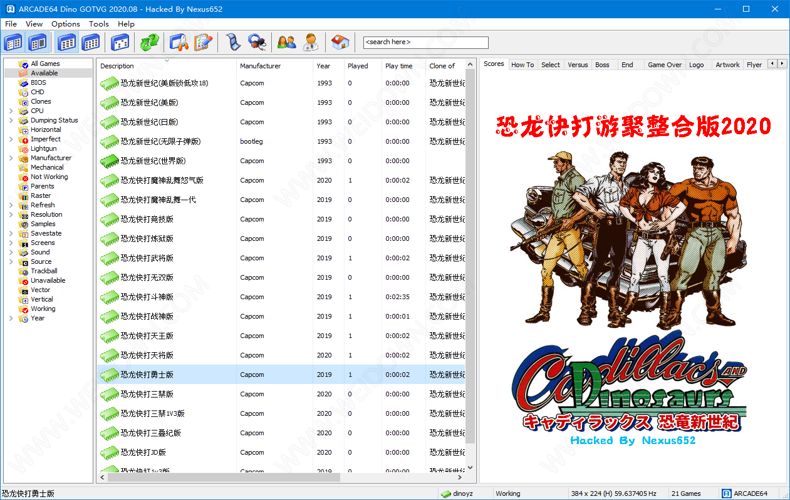Viewport: 790px width, 500px height.
Task: Click the film strip video icon
Action: 232,43
